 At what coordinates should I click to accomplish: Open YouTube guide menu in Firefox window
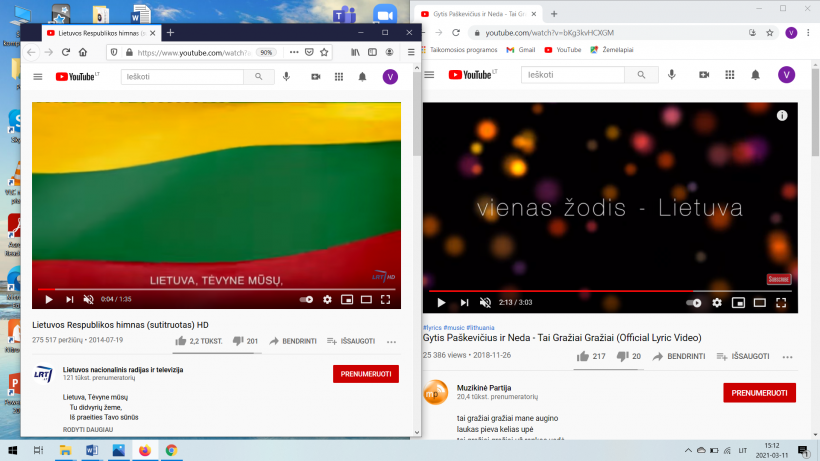click(38, 77)
